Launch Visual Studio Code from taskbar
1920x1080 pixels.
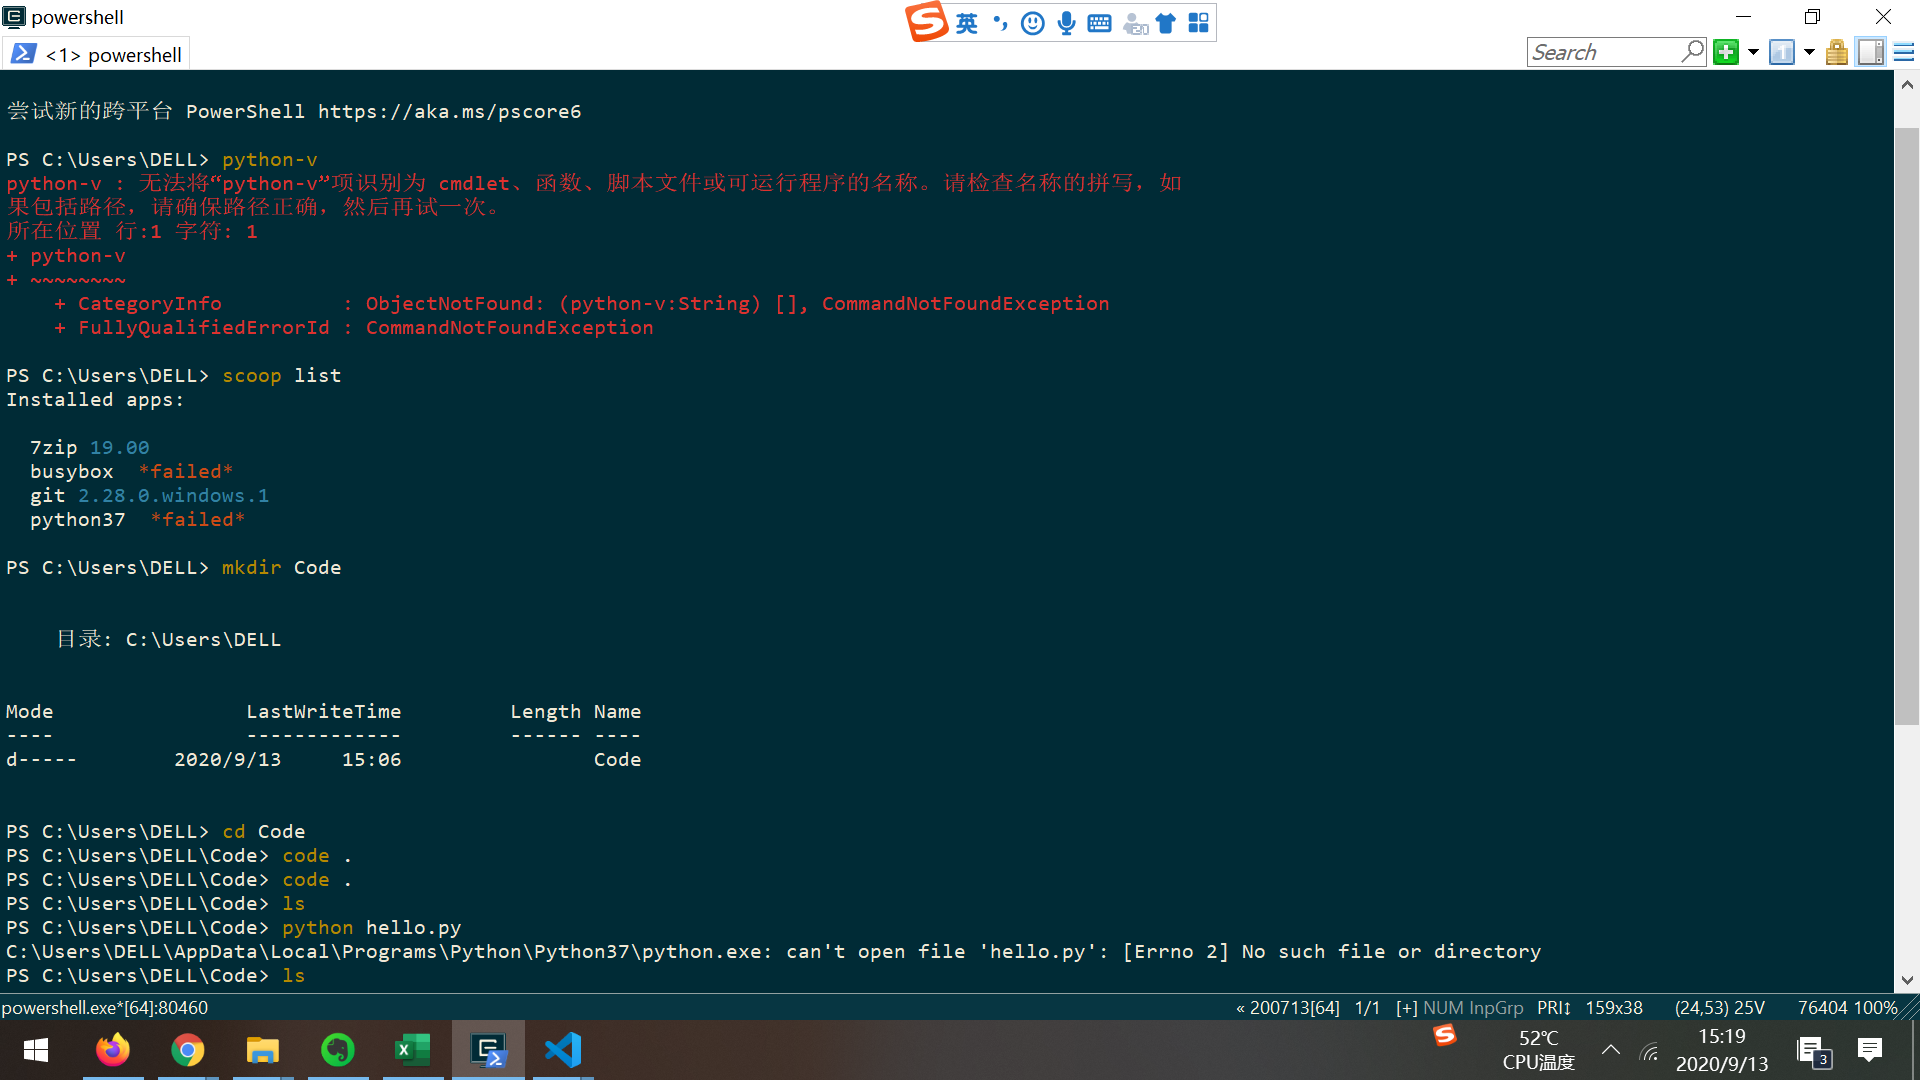[x=563, y=1050]
